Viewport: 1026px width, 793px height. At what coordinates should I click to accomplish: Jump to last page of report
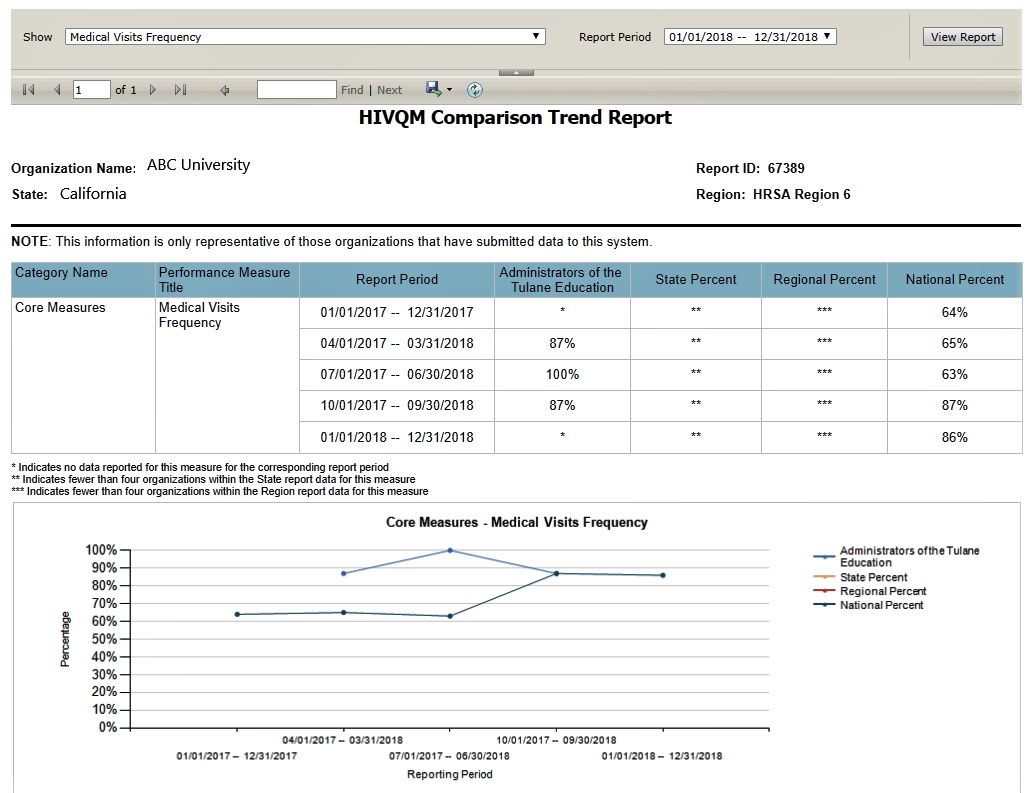(180, 90)
